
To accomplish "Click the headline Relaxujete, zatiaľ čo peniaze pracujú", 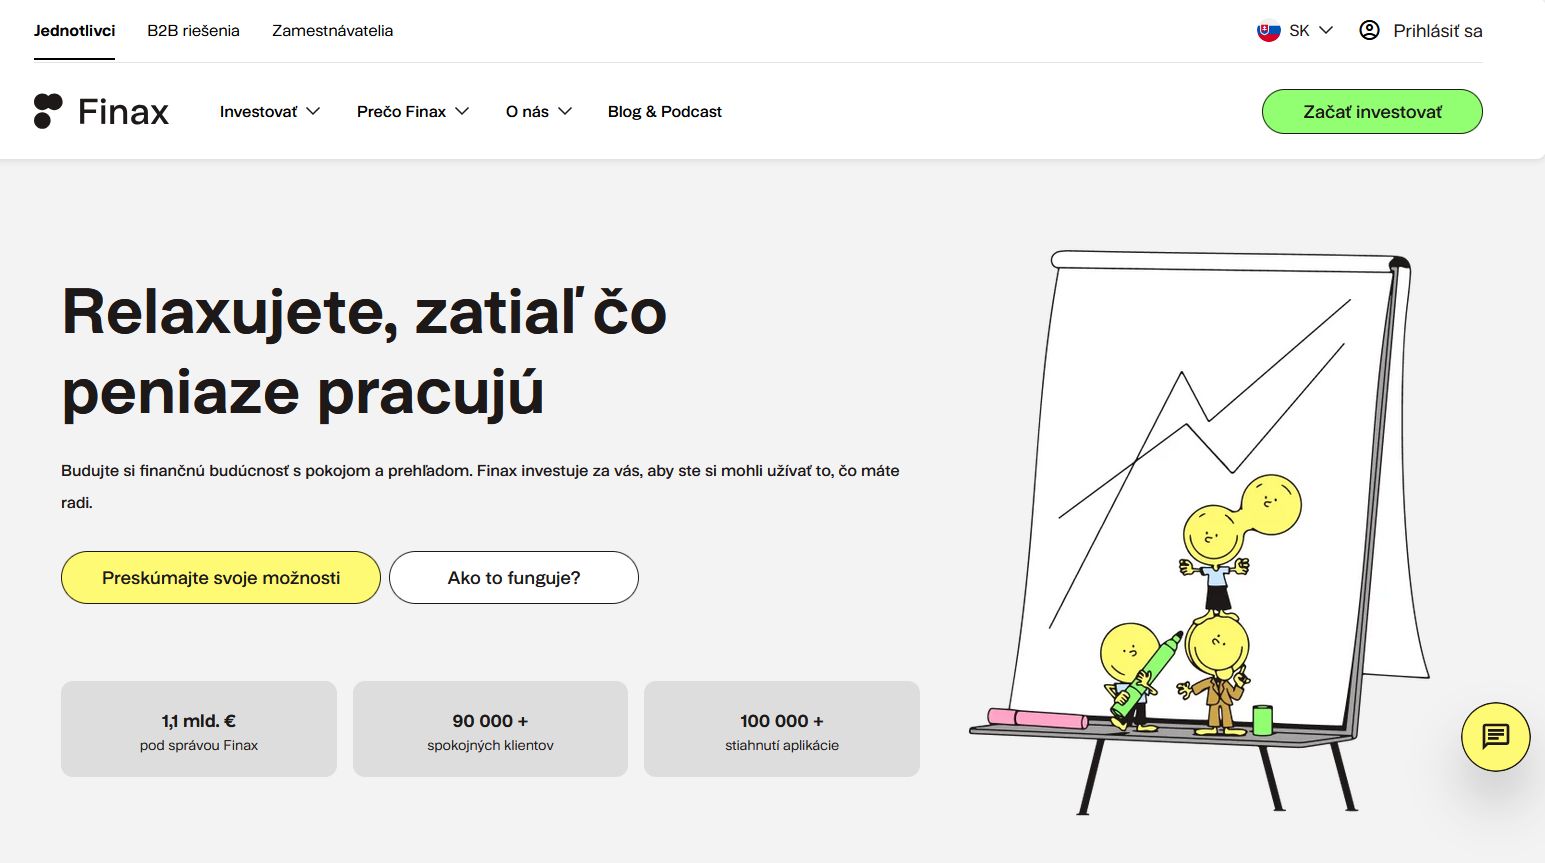I will [x=364, y=352].
